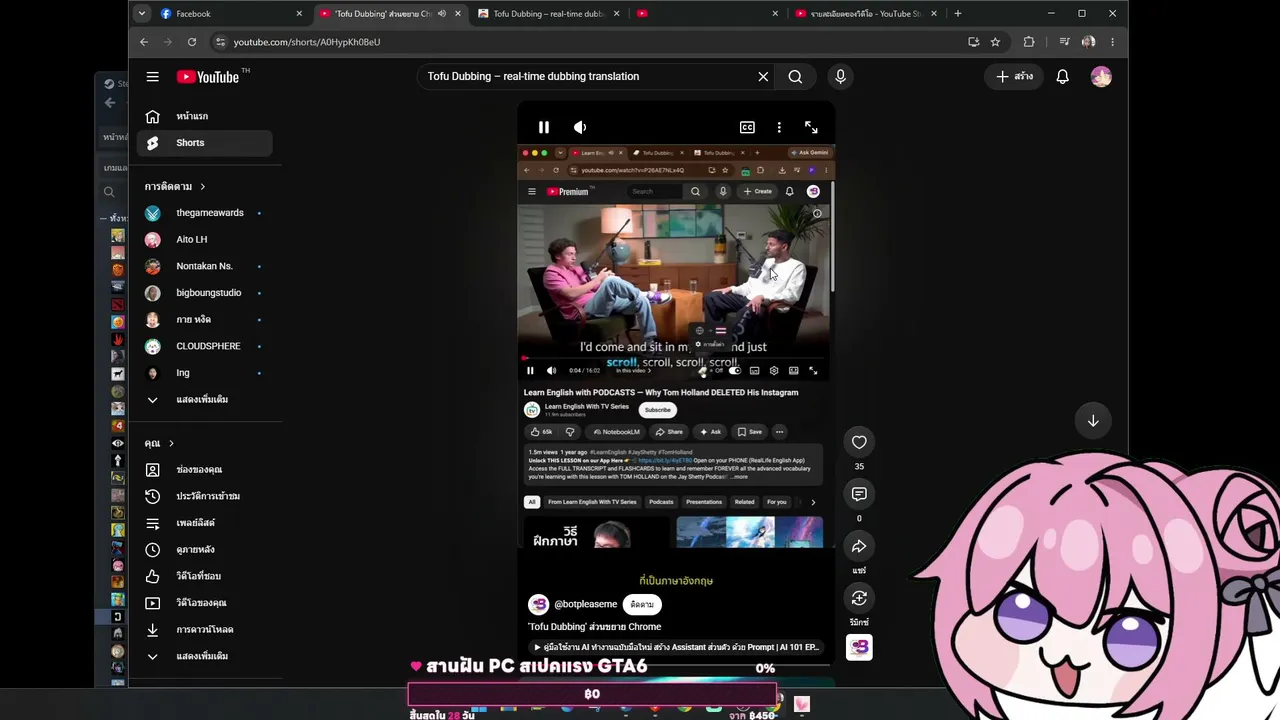Viewport: 1280px width, 720px height.
Task: Mute the Short's volume
Action: coord(580,127)
